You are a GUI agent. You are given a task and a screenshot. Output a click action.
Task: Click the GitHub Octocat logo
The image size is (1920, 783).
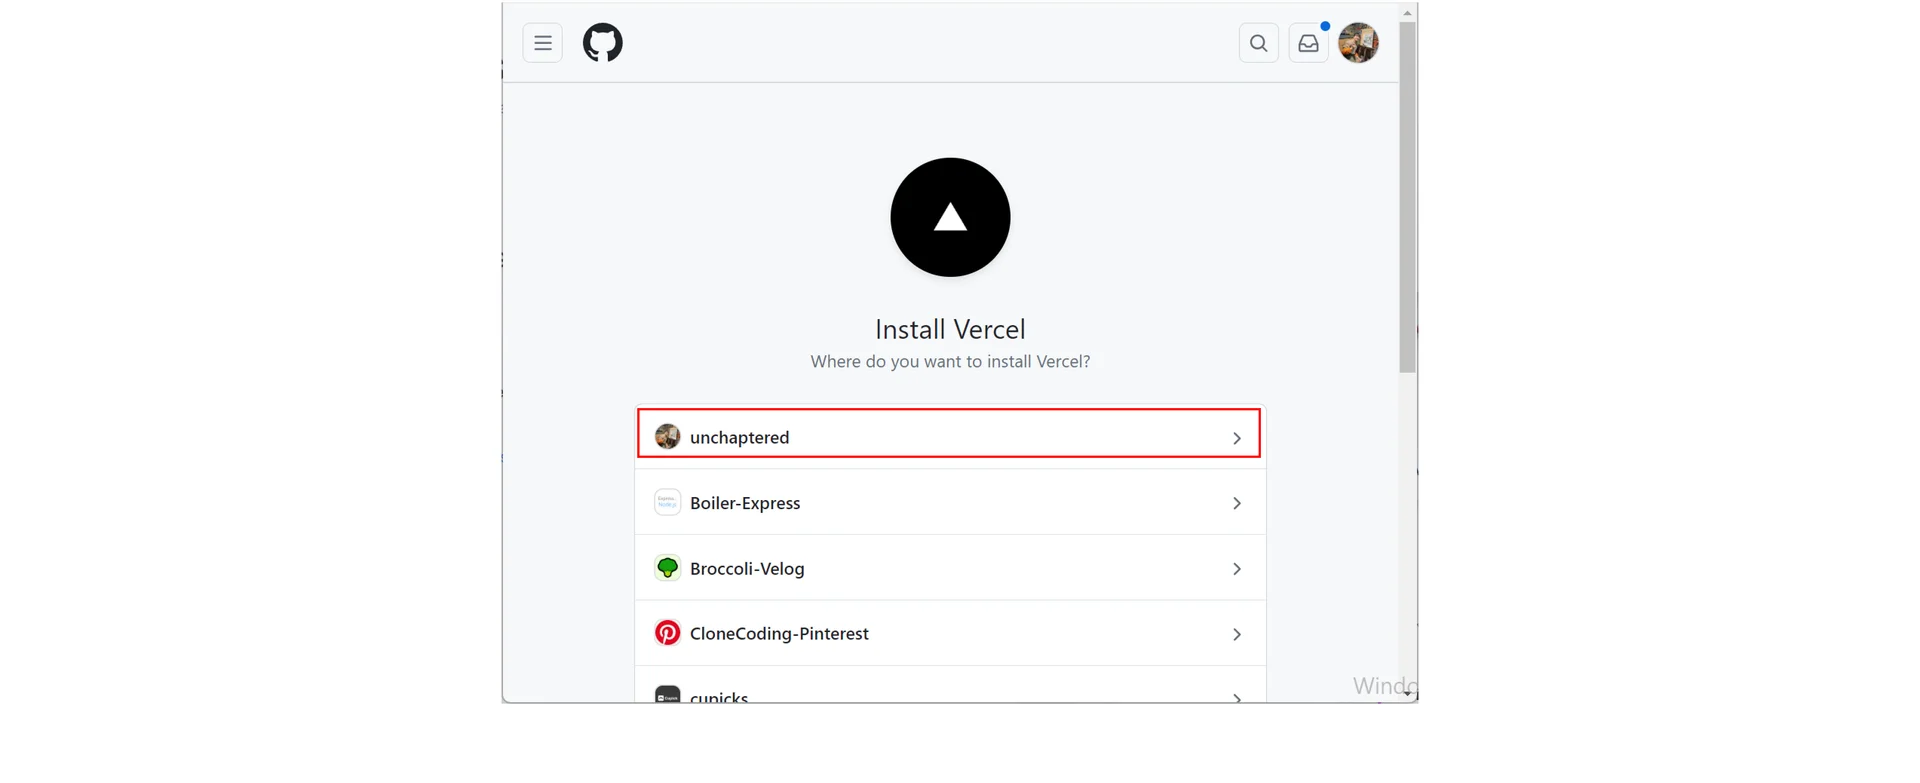pyautogui.click(x=603, y=43)
